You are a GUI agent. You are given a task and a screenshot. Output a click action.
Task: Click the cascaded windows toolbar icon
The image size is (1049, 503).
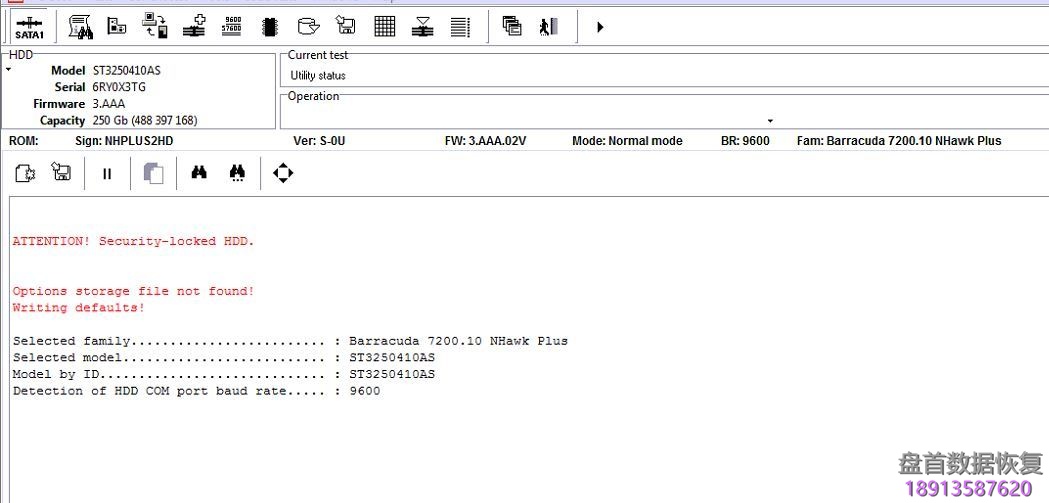[x=512, y=27]
